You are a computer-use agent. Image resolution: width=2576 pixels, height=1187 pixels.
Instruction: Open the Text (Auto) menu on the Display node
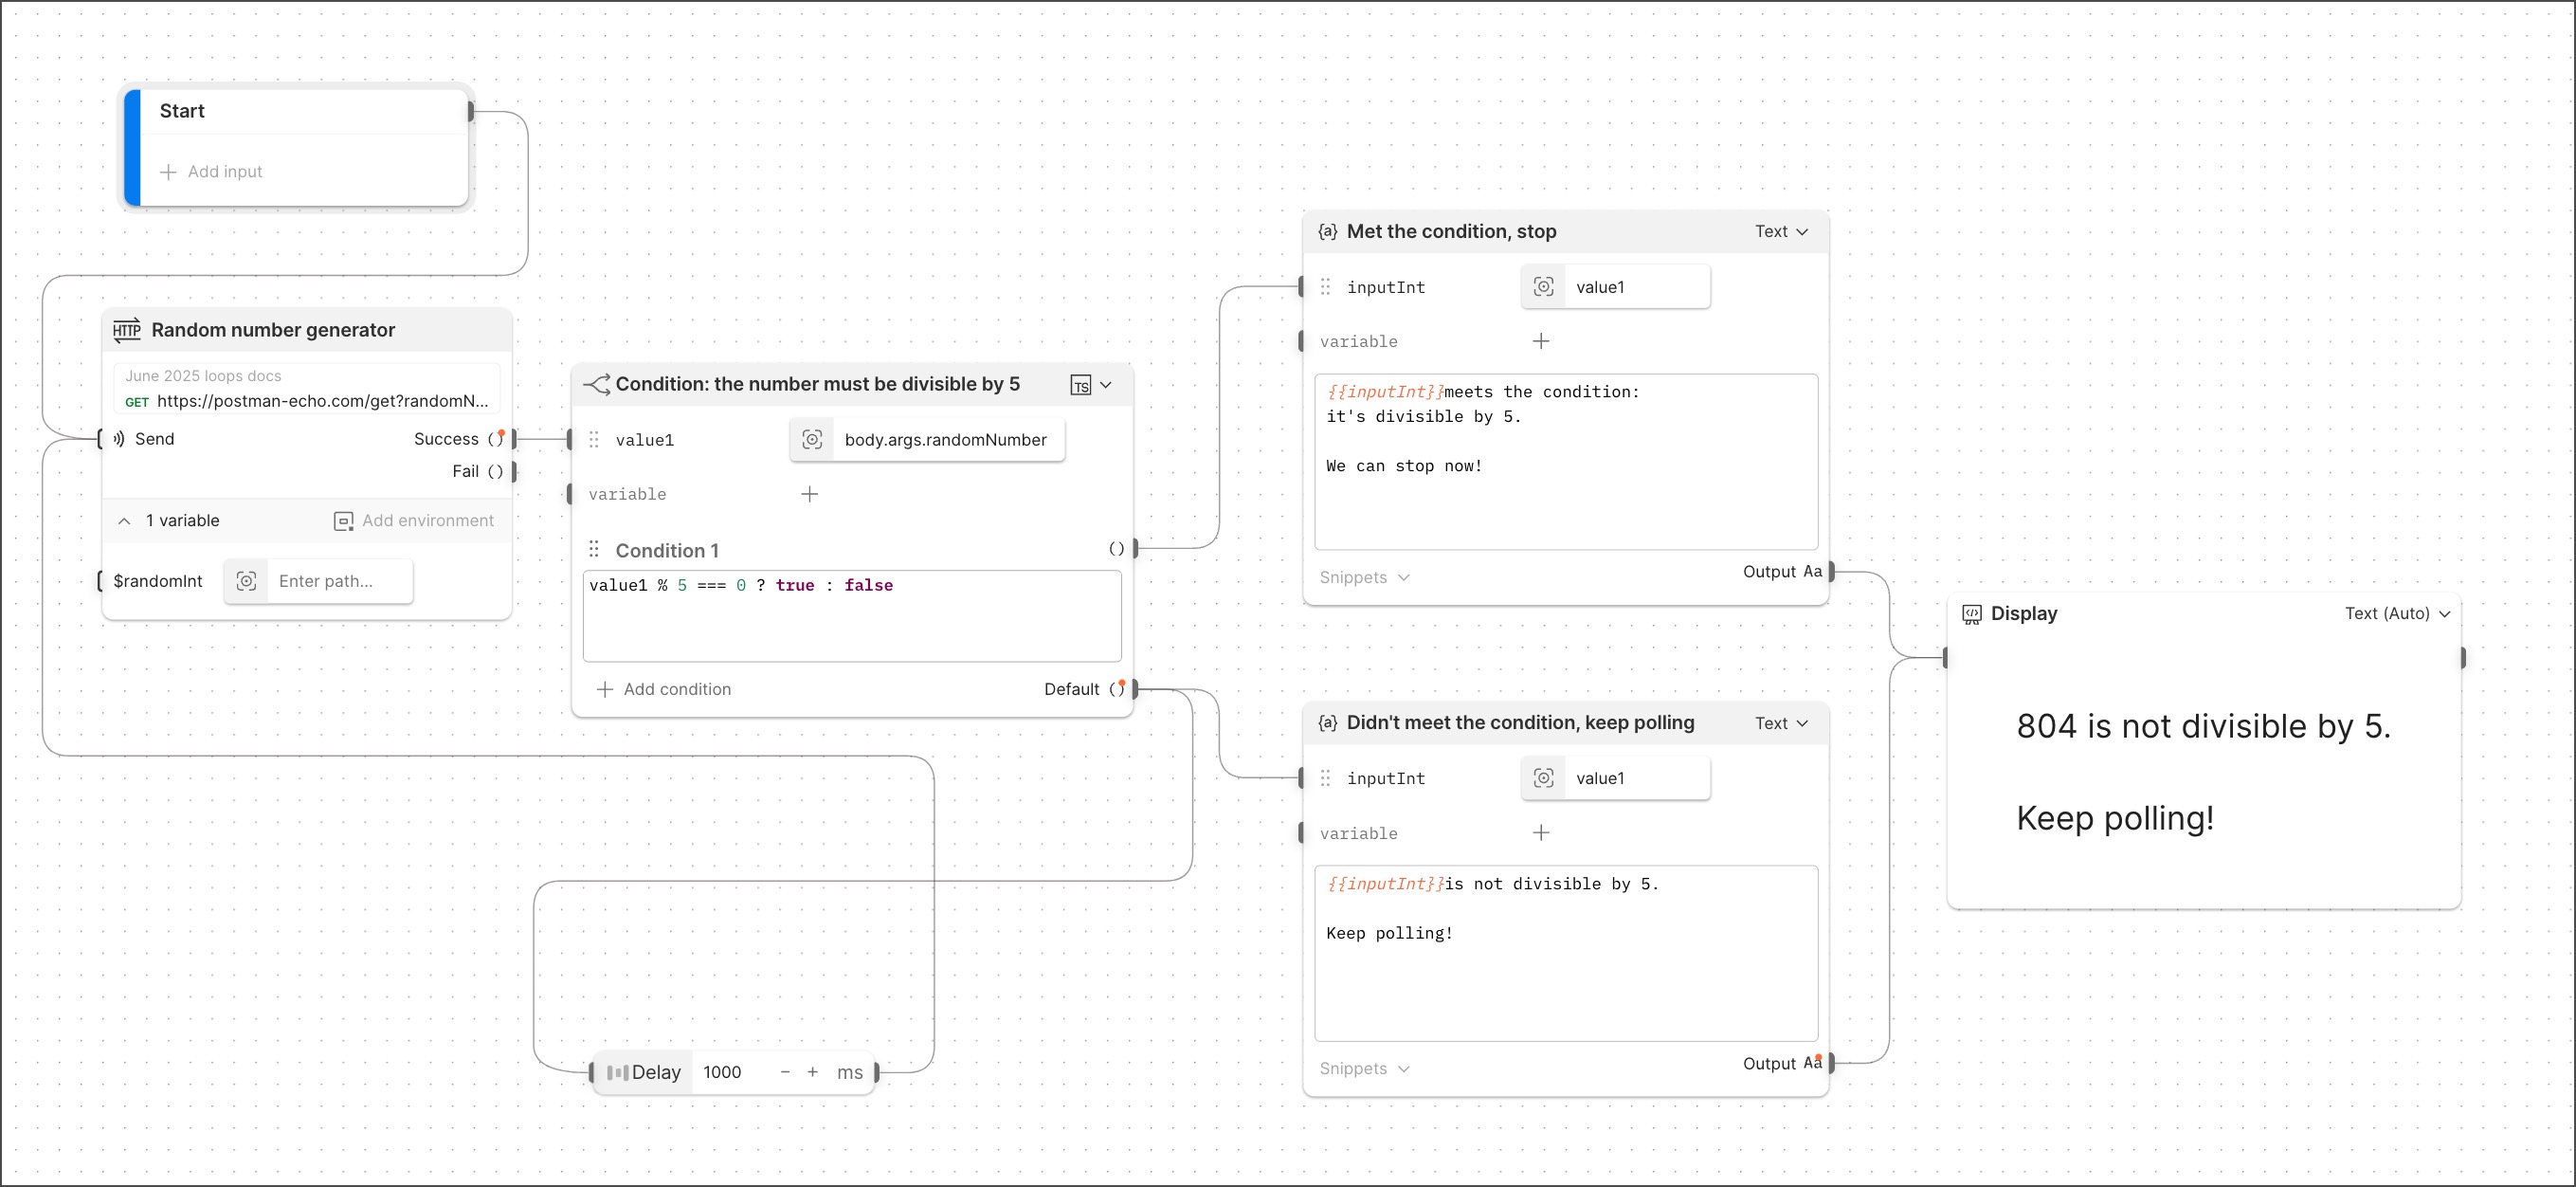(x=2396, y=613)
